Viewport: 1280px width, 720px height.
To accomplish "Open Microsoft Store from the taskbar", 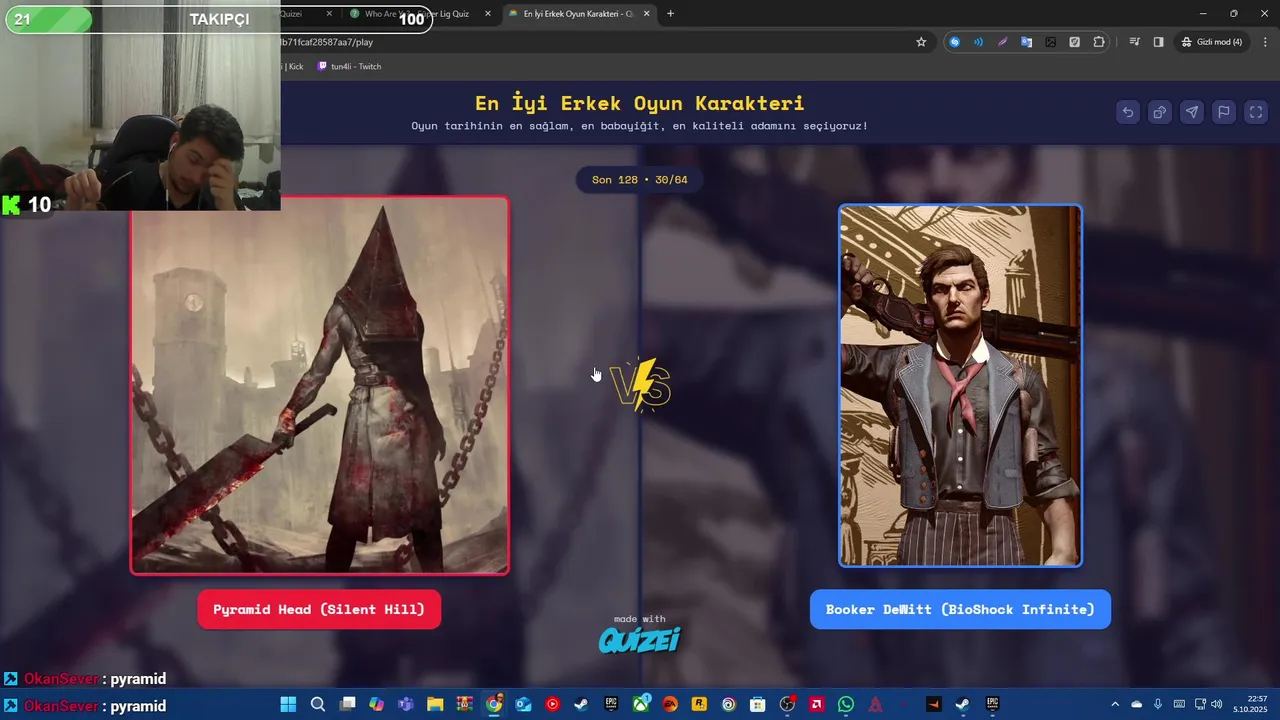I will point(758,704).
